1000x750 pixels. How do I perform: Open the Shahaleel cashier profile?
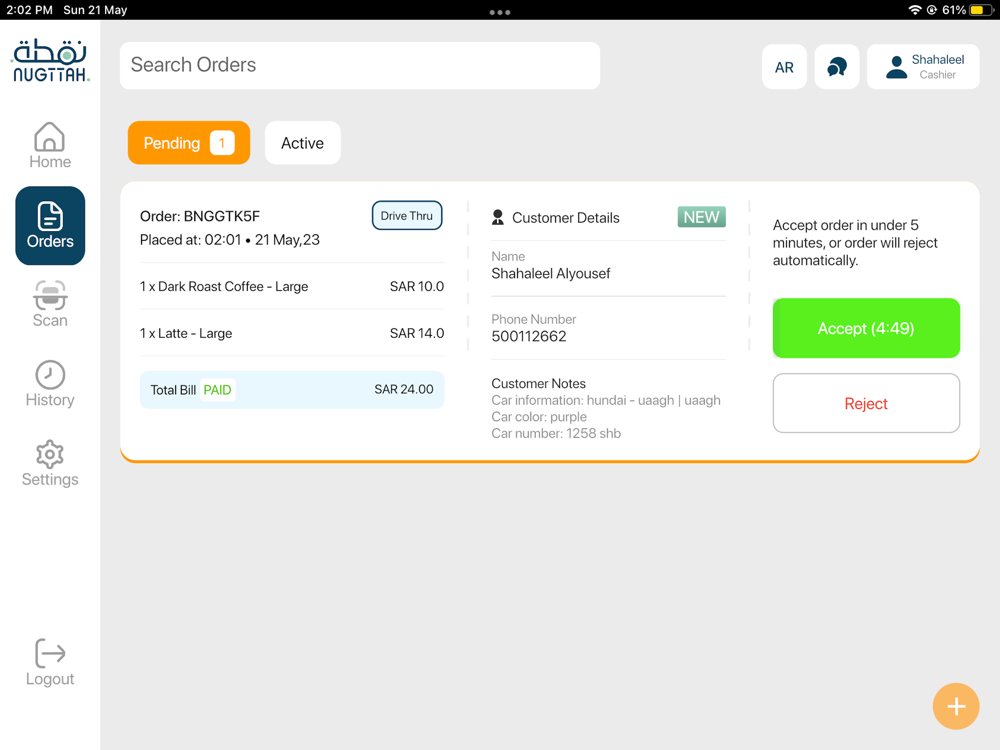923,66
